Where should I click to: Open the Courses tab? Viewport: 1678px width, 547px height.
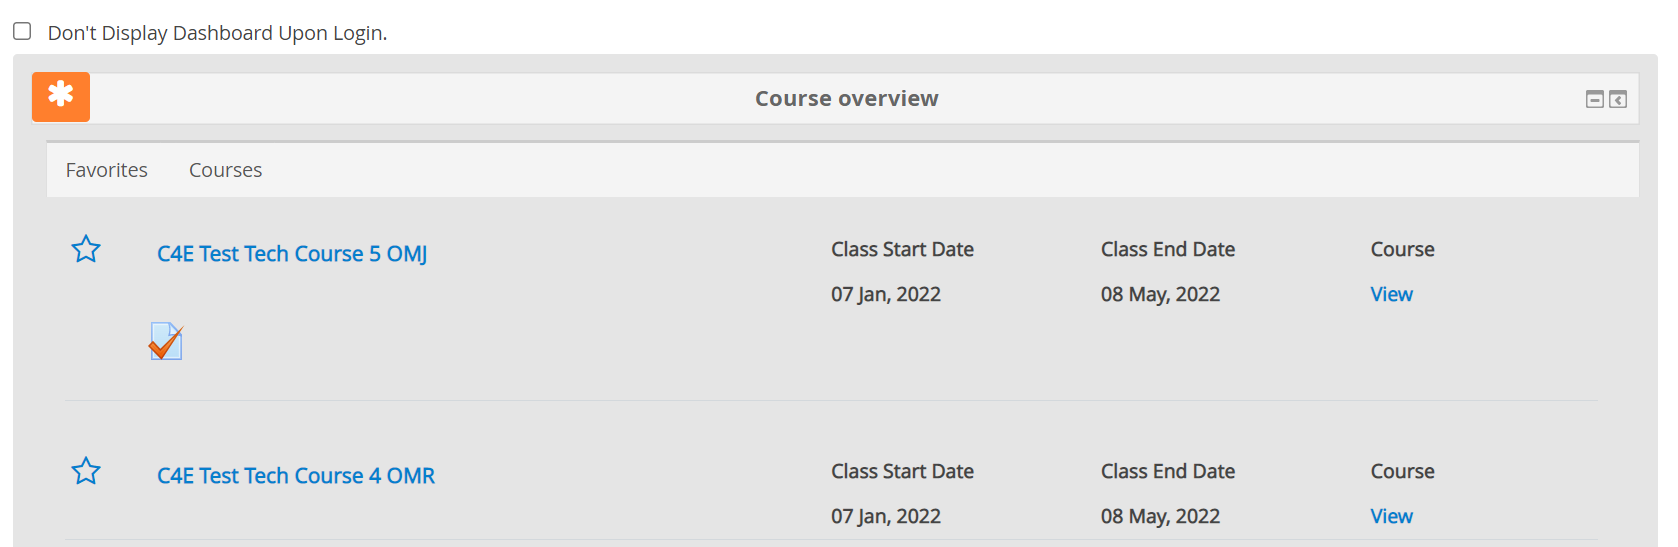click(x=225, y=170)
